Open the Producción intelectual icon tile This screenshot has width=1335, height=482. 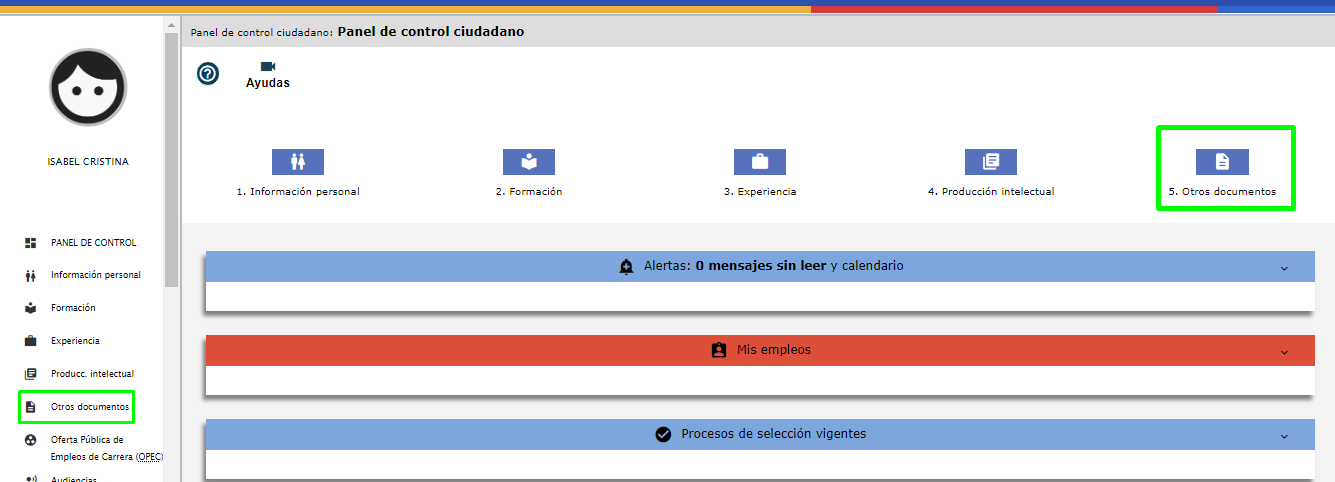[990, 162]
